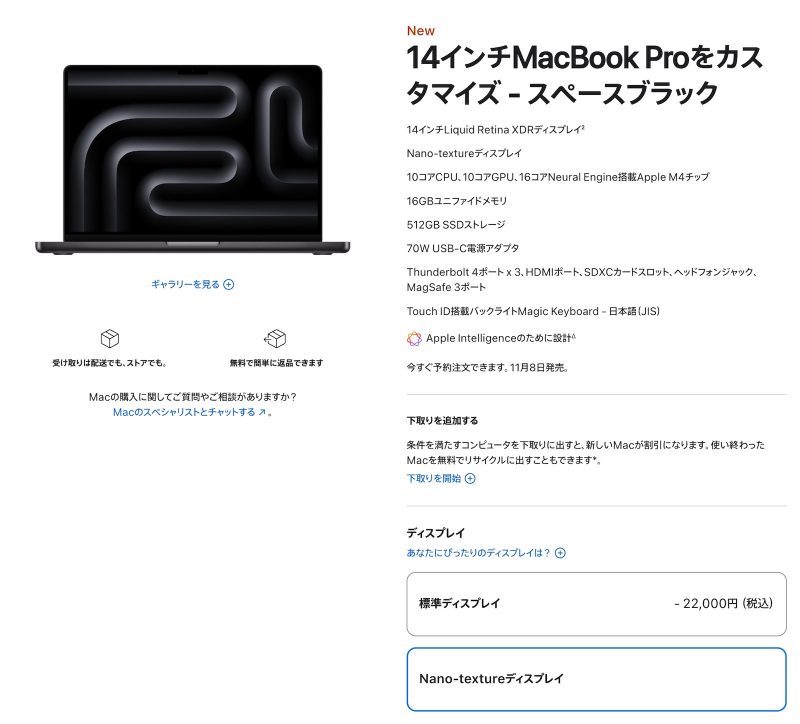Click the plus icon beside ギャラリーを見る

tap(229, 285)
